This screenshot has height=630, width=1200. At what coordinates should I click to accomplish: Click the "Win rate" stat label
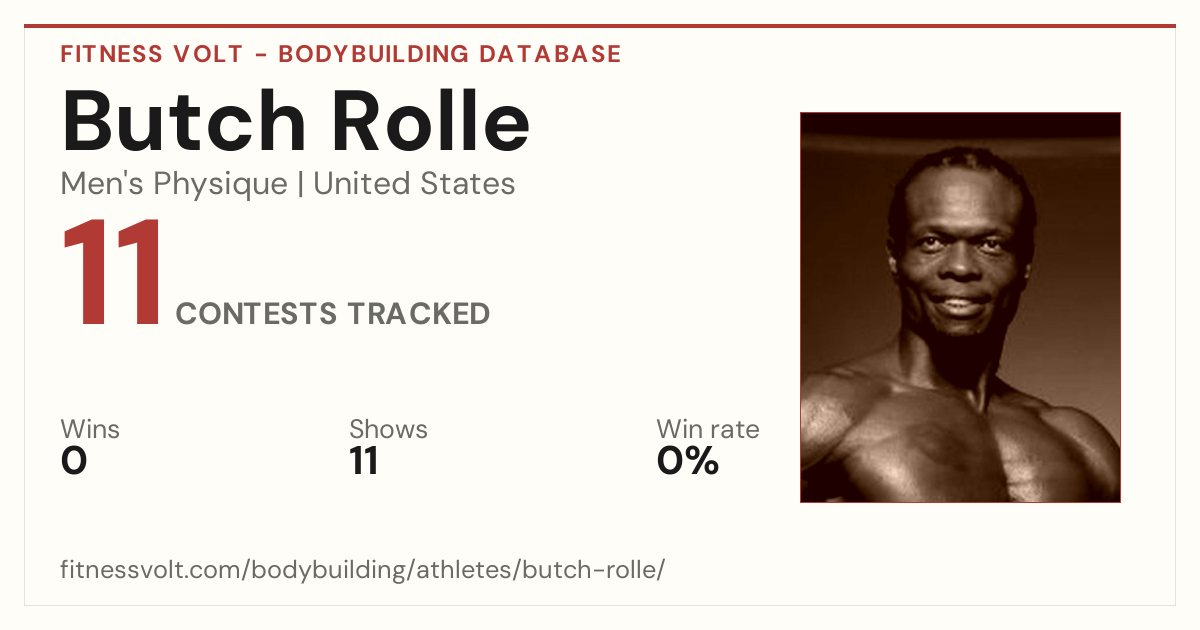pos(708,430)
